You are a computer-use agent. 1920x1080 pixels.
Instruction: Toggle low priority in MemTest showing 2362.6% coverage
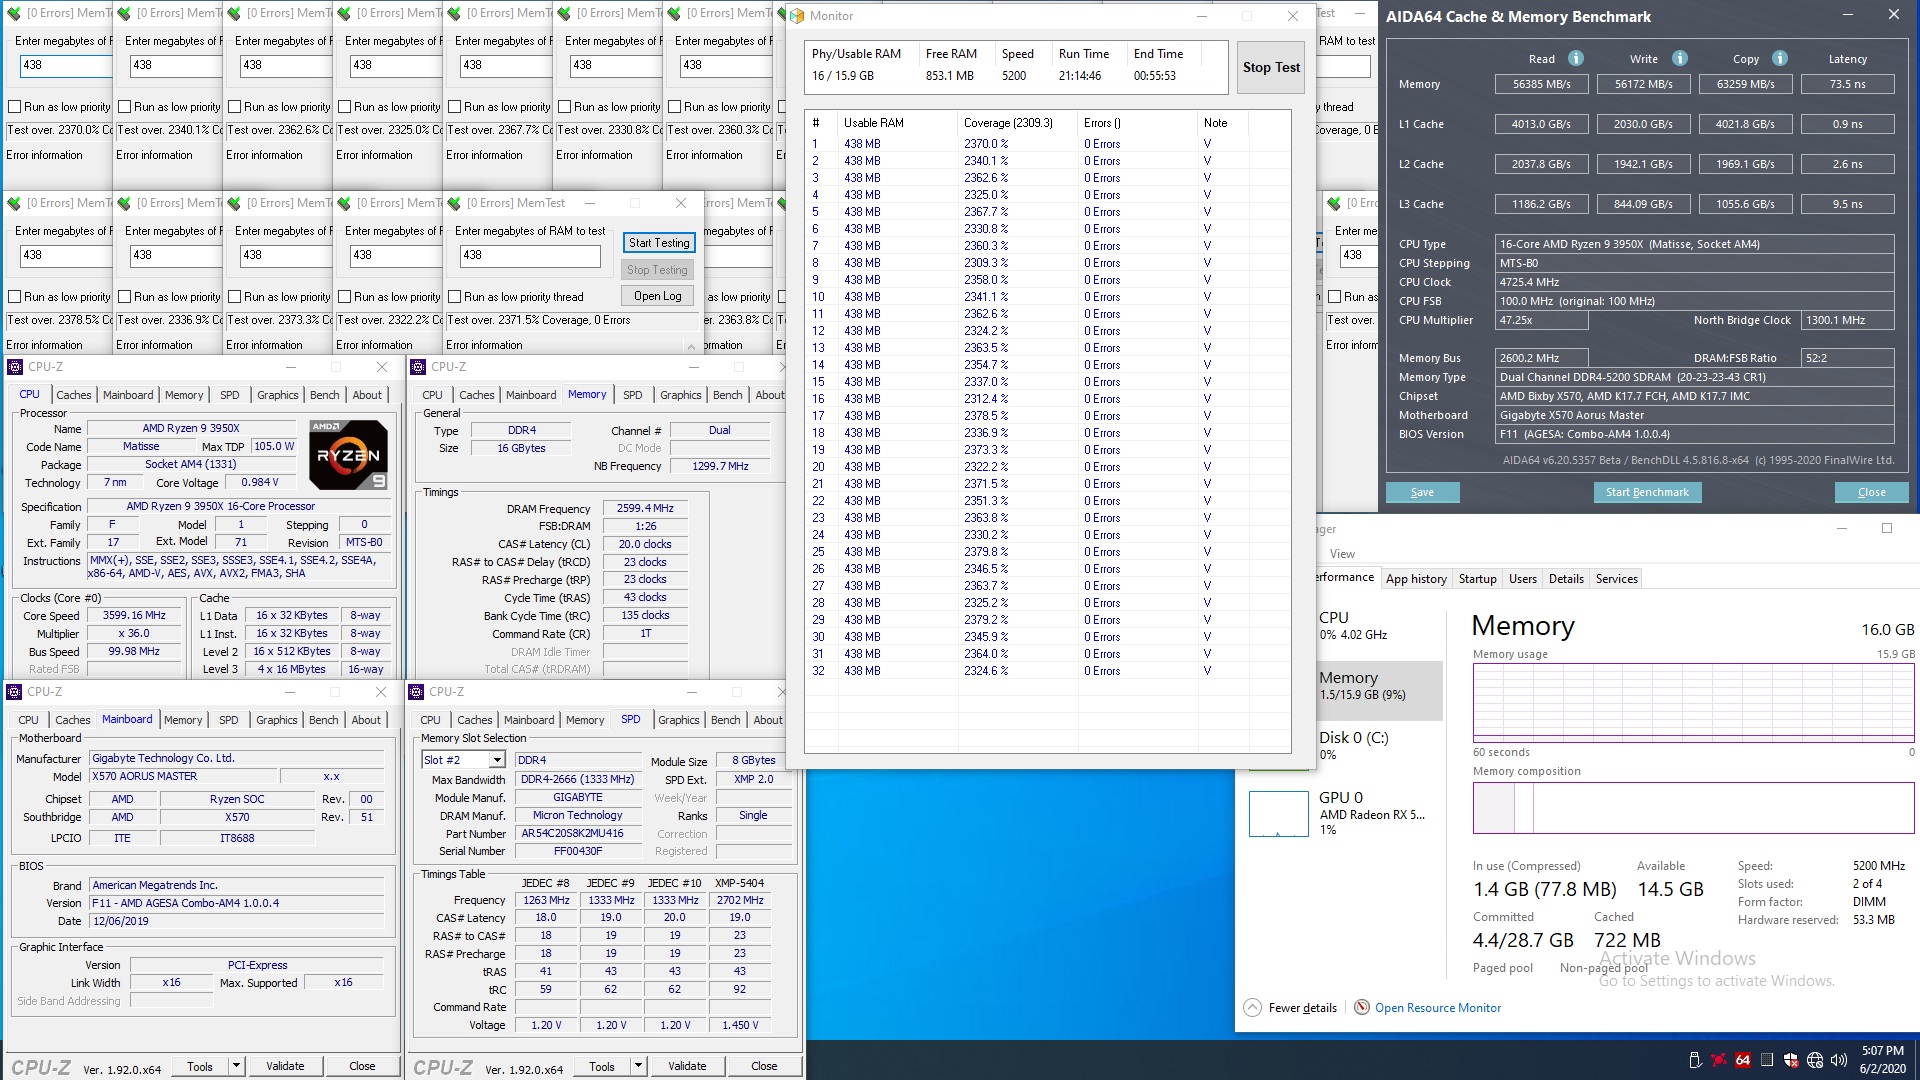[235, 107]
